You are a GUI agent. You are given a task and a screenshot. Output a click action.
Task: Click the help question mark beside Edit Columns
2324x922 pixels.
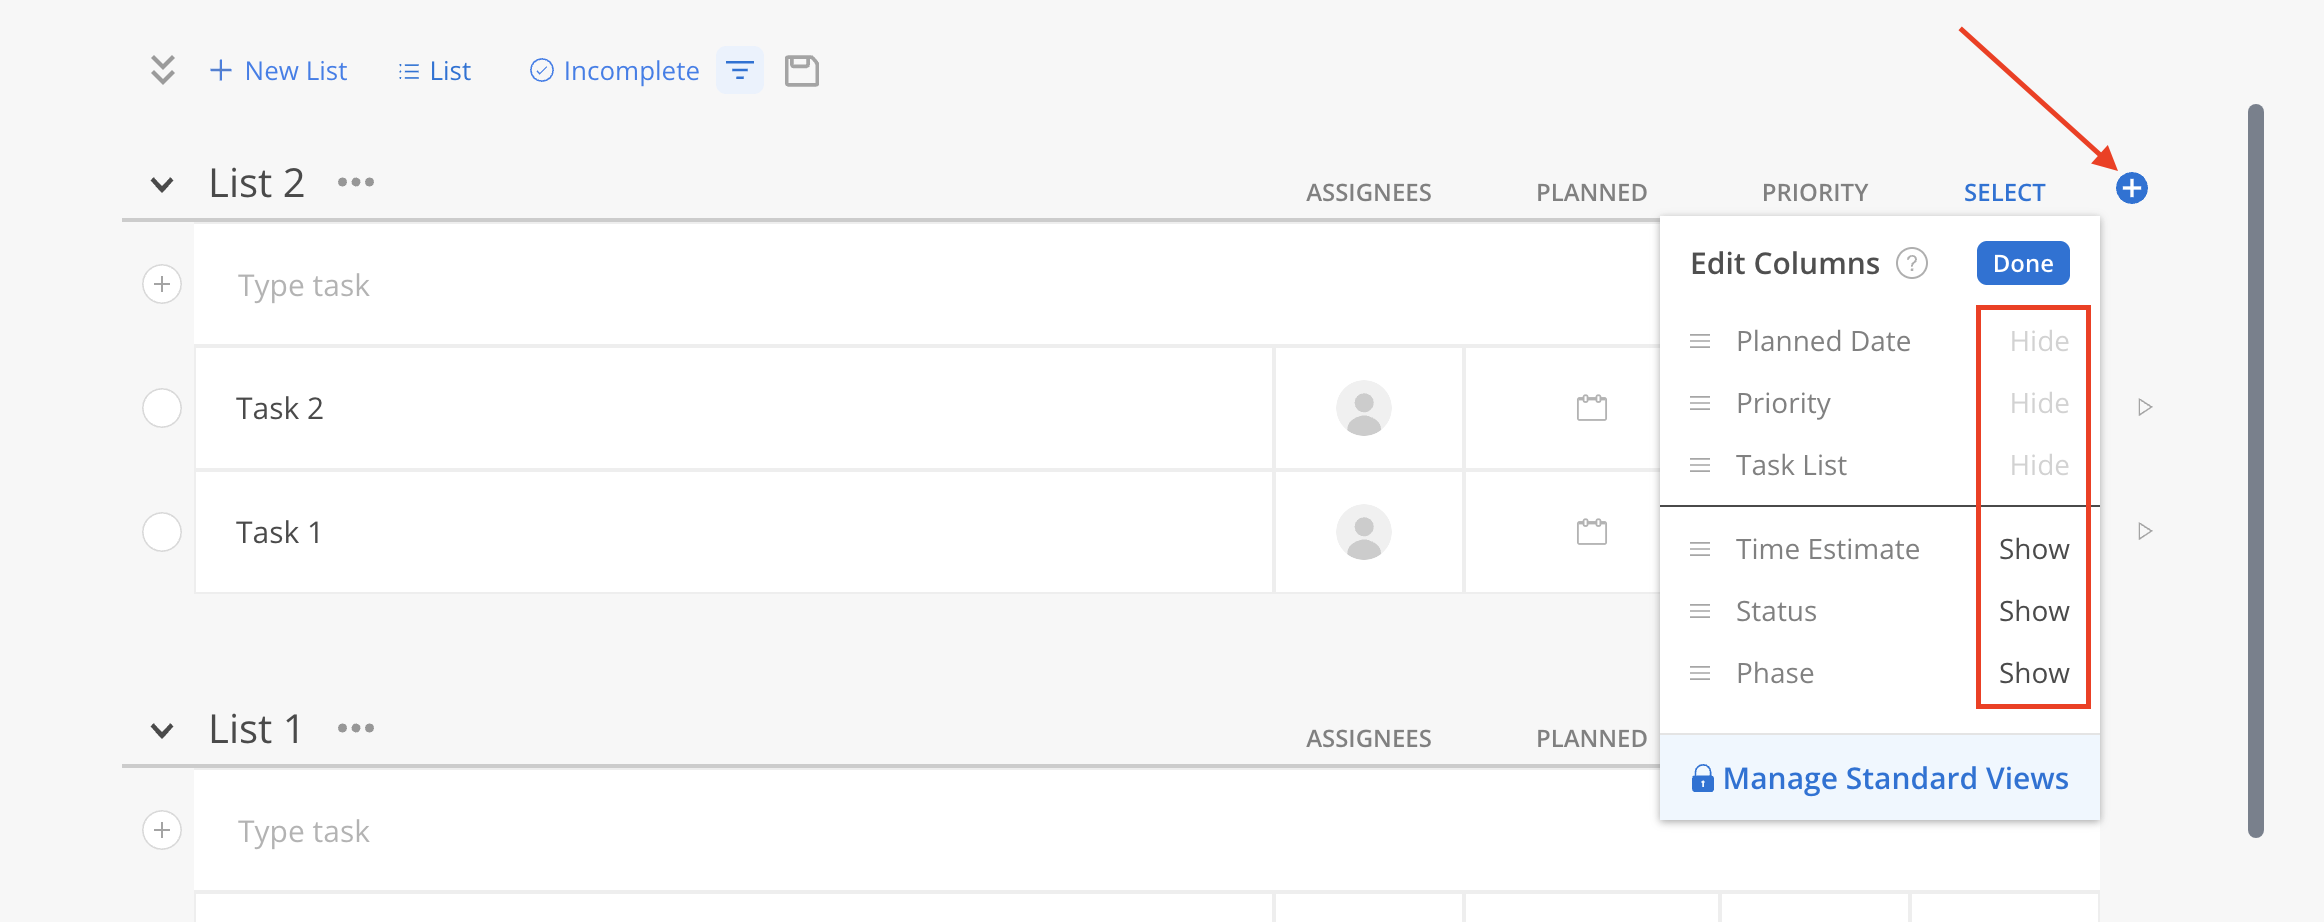click(1912, 263)
